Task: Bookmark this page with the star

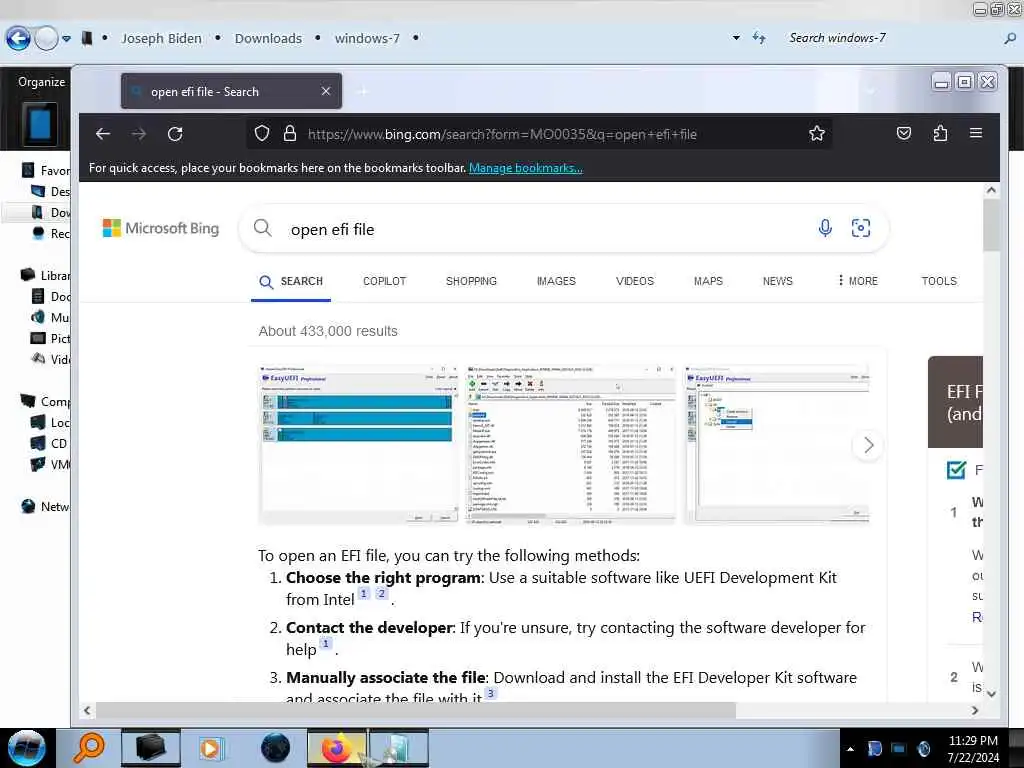Action: pyautogui.click(x=816, y=134)
